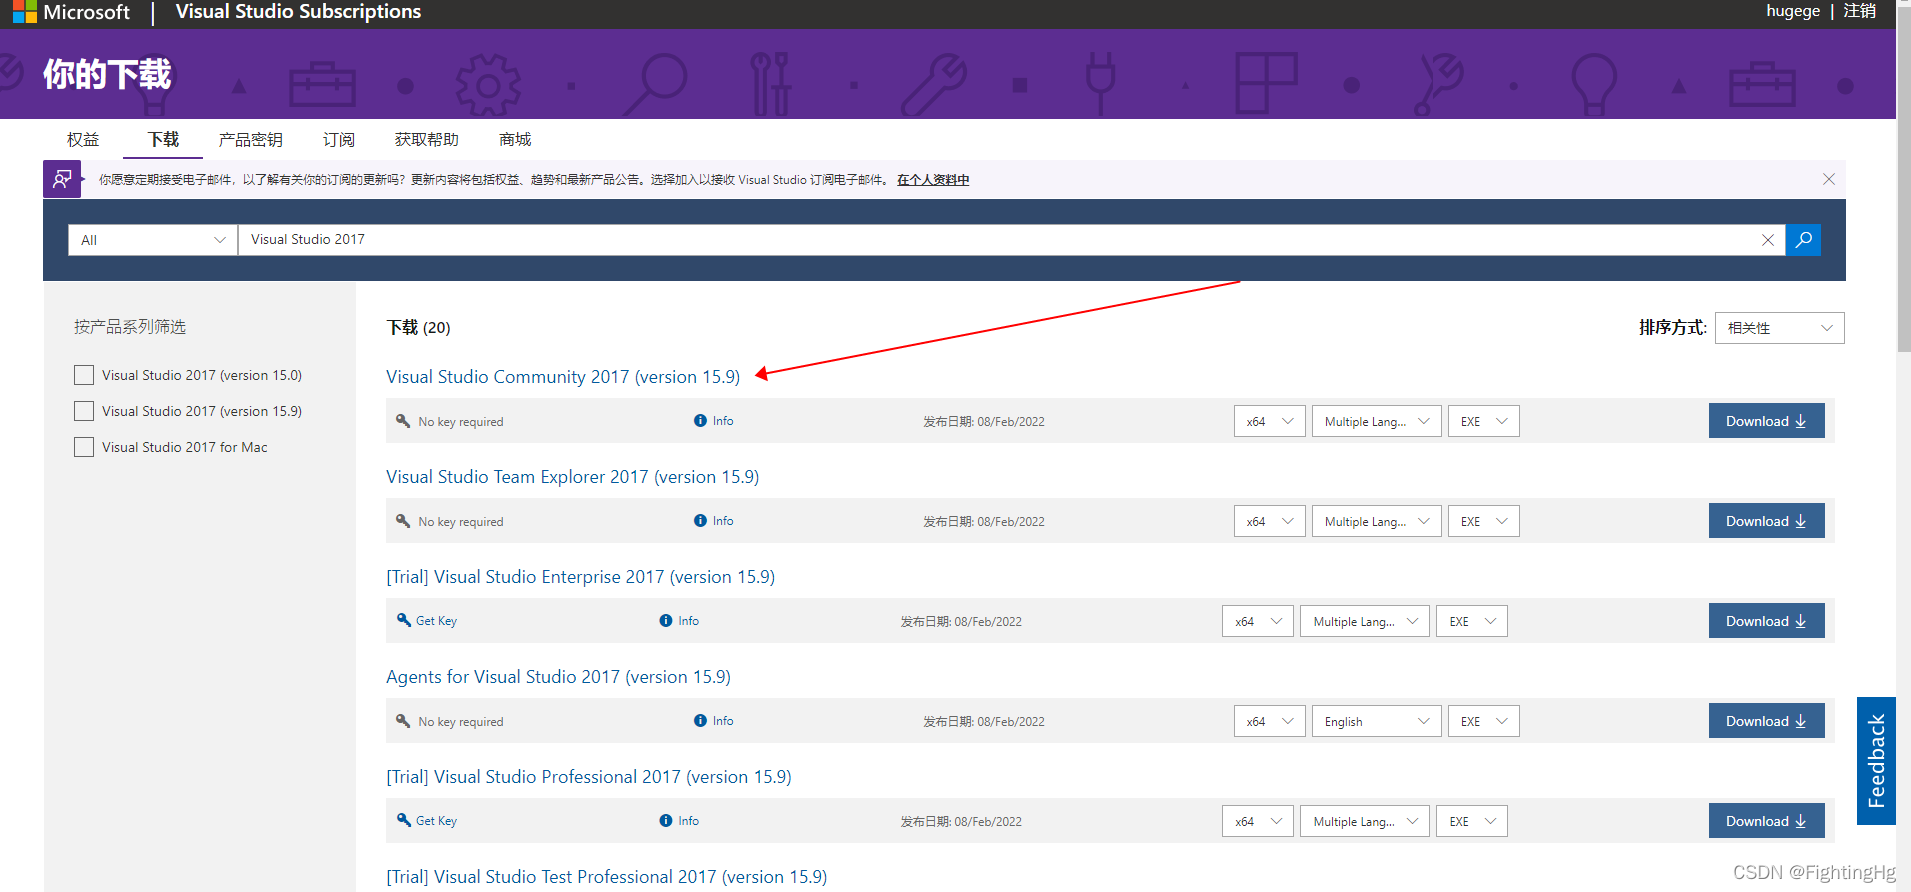This screenshot has width=1911, height=892.
Task: Switch to the 获取帮助 tab
Action: pyautogui.click(x=426, y=139)
